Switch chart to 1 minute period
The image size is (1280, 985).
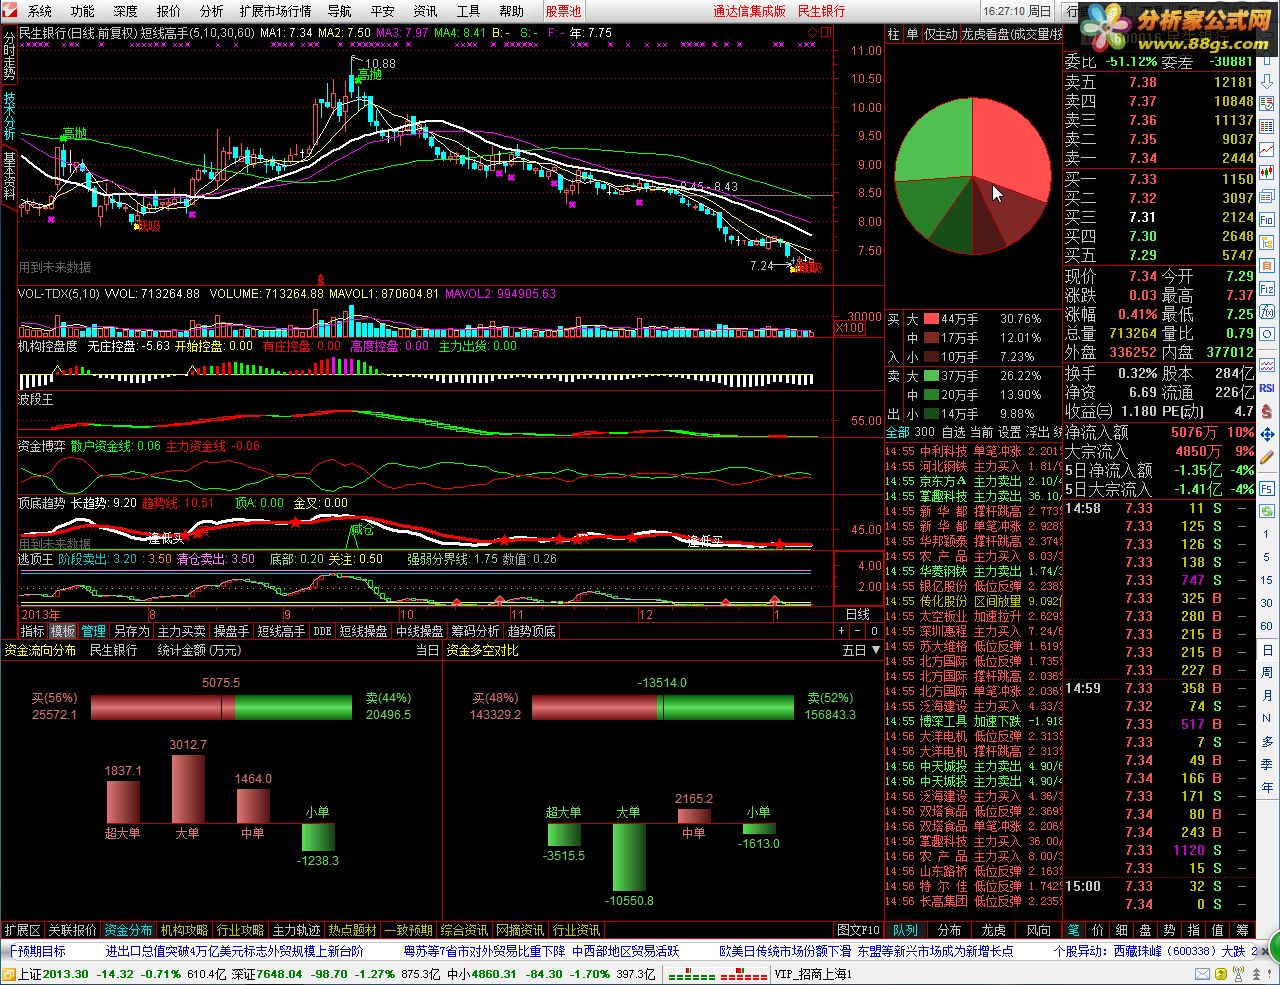tap(1267, 534)
